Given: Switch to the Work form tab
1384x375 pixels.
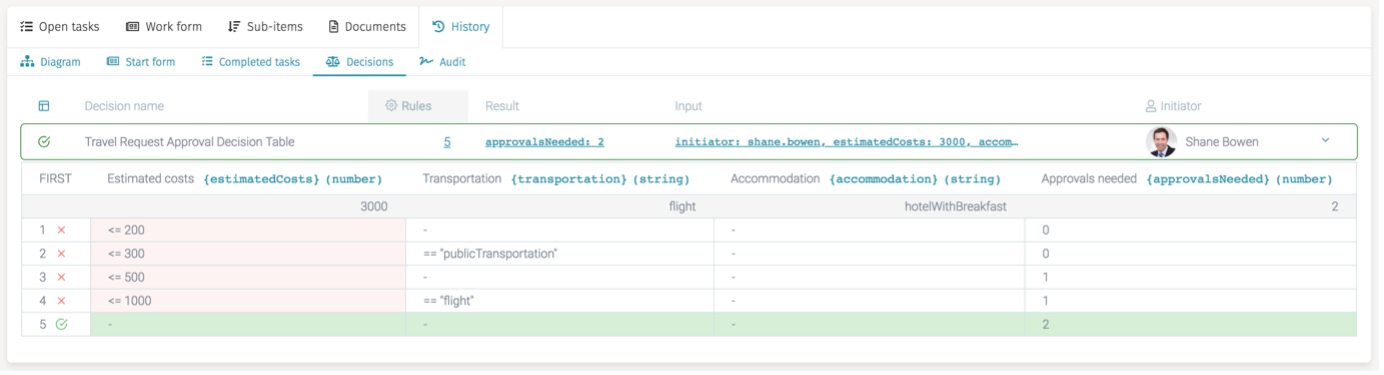Looking at the screenshot, I should pos(164,27).
